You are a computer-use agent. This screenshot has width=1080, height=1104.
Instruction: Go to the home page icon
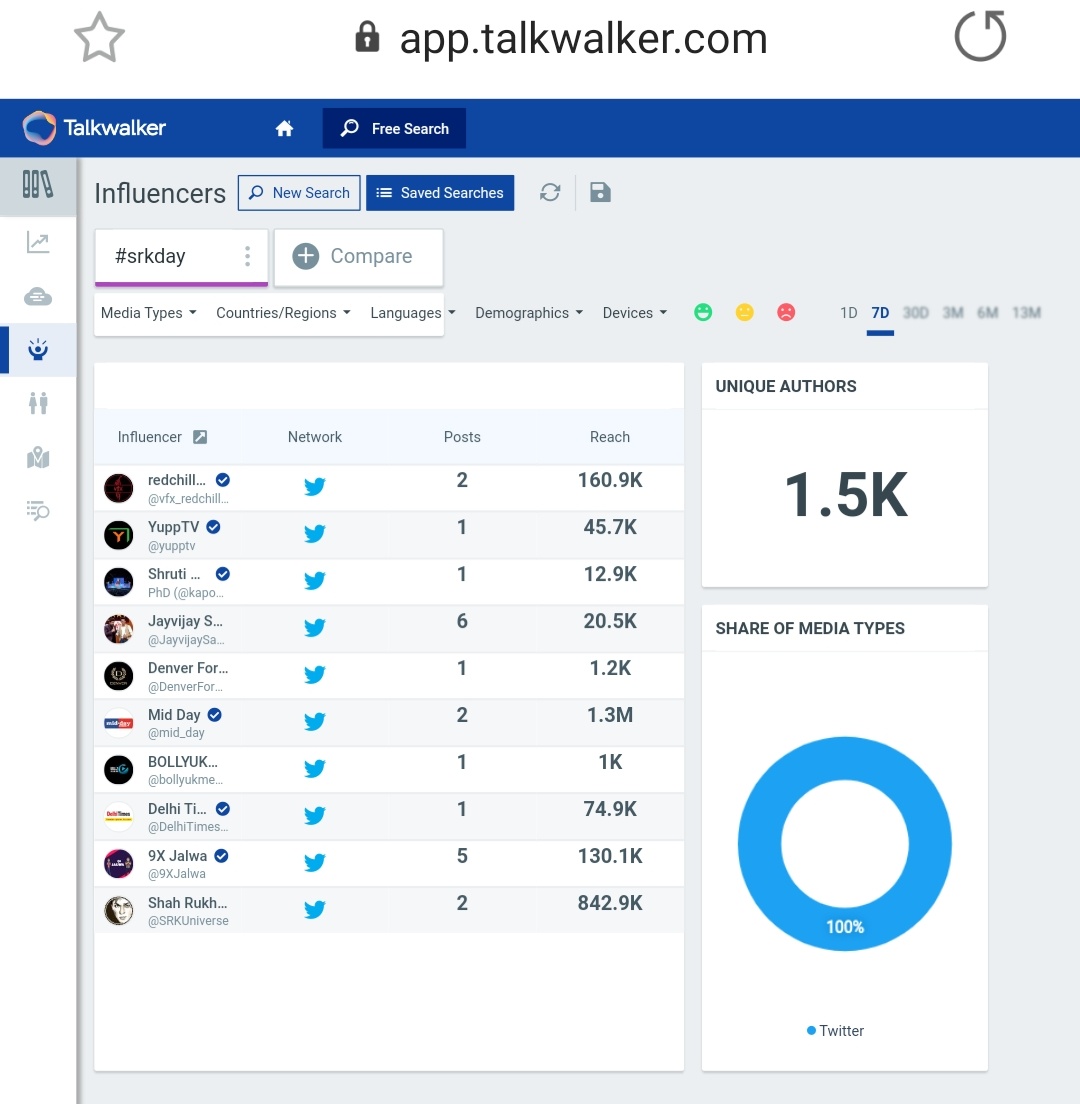pyautogui.click(x=284, y=128)
